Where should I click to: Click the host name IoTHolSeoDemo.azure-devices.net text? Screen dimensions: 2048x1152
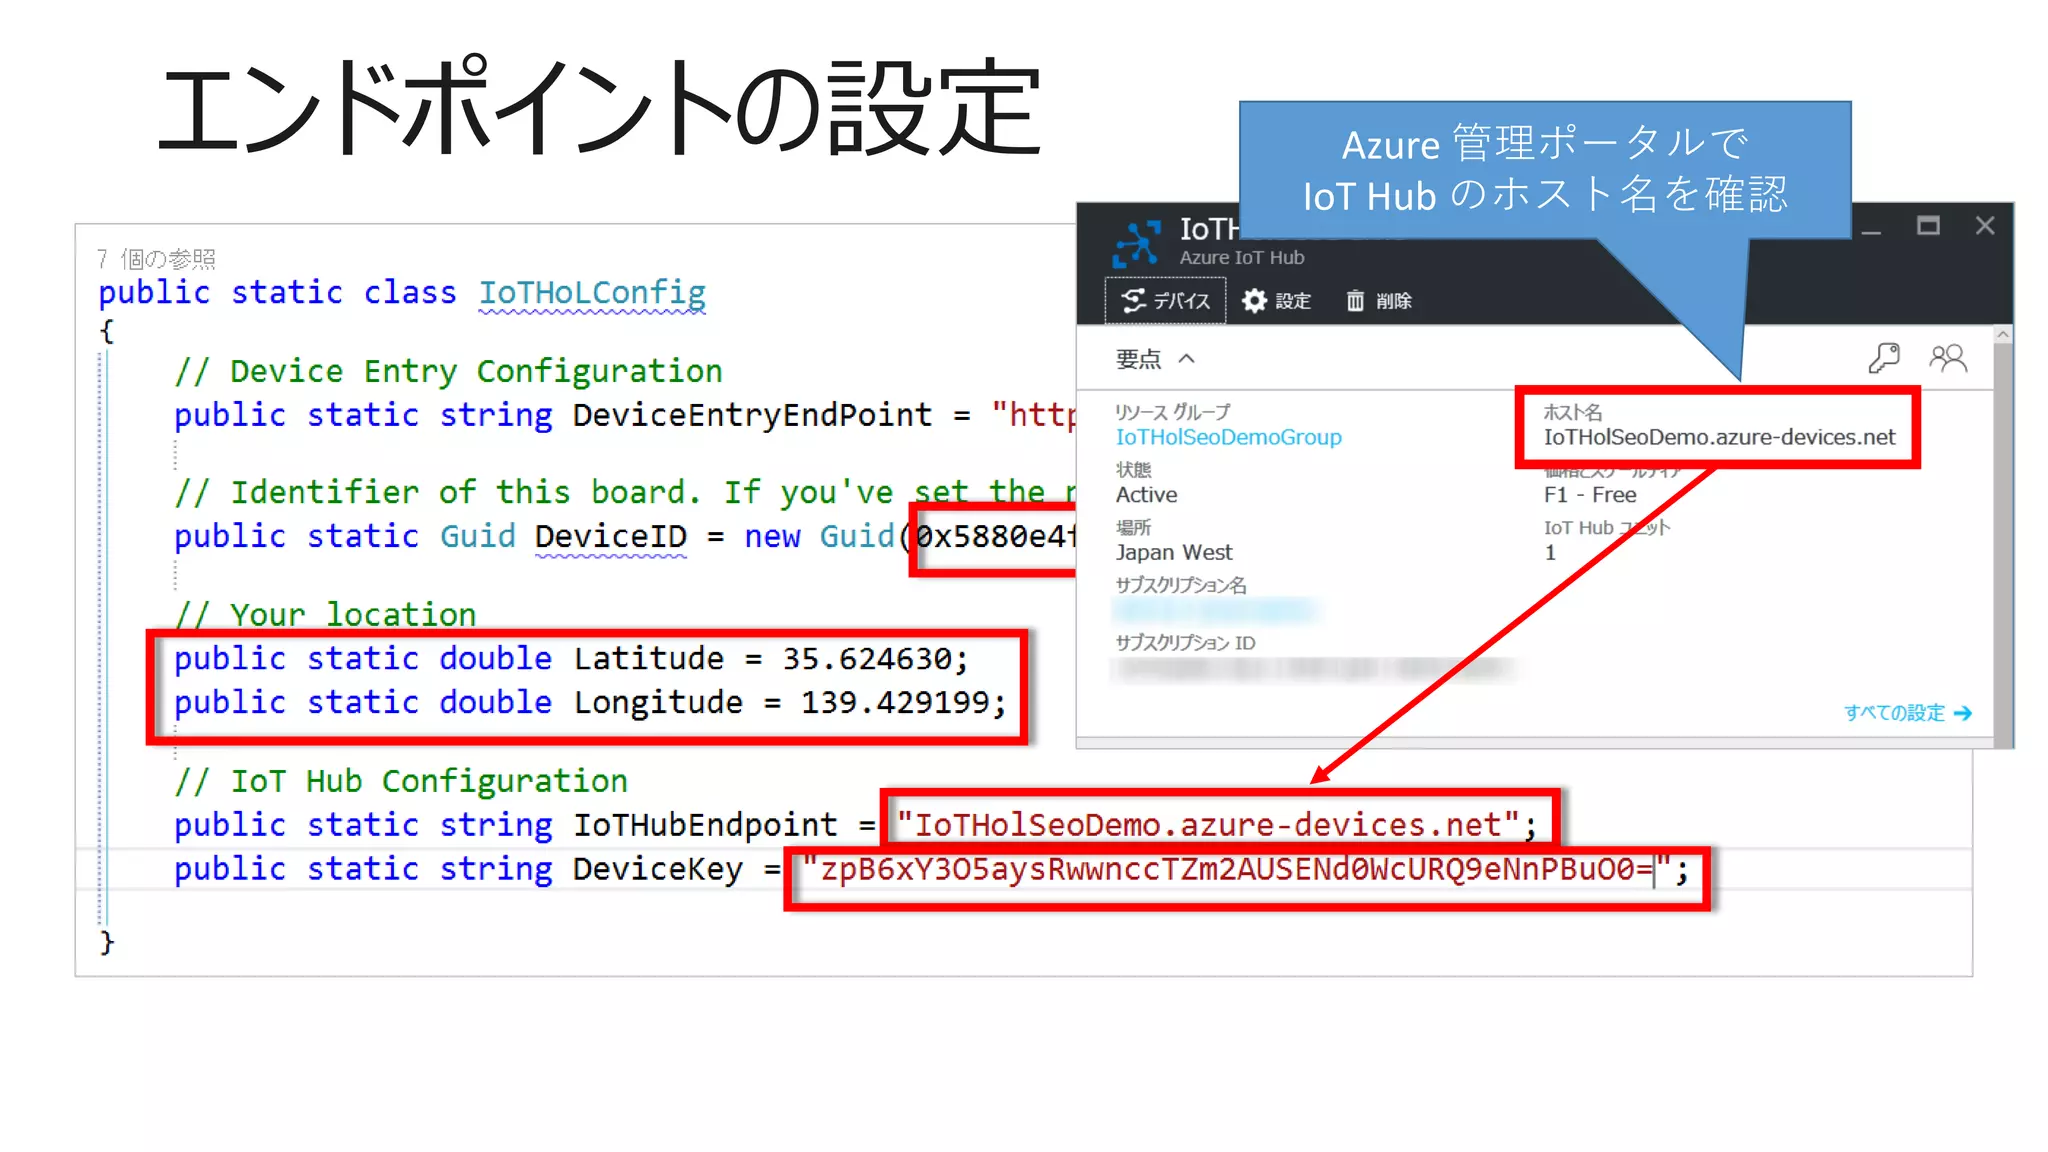pos(1719,437)
